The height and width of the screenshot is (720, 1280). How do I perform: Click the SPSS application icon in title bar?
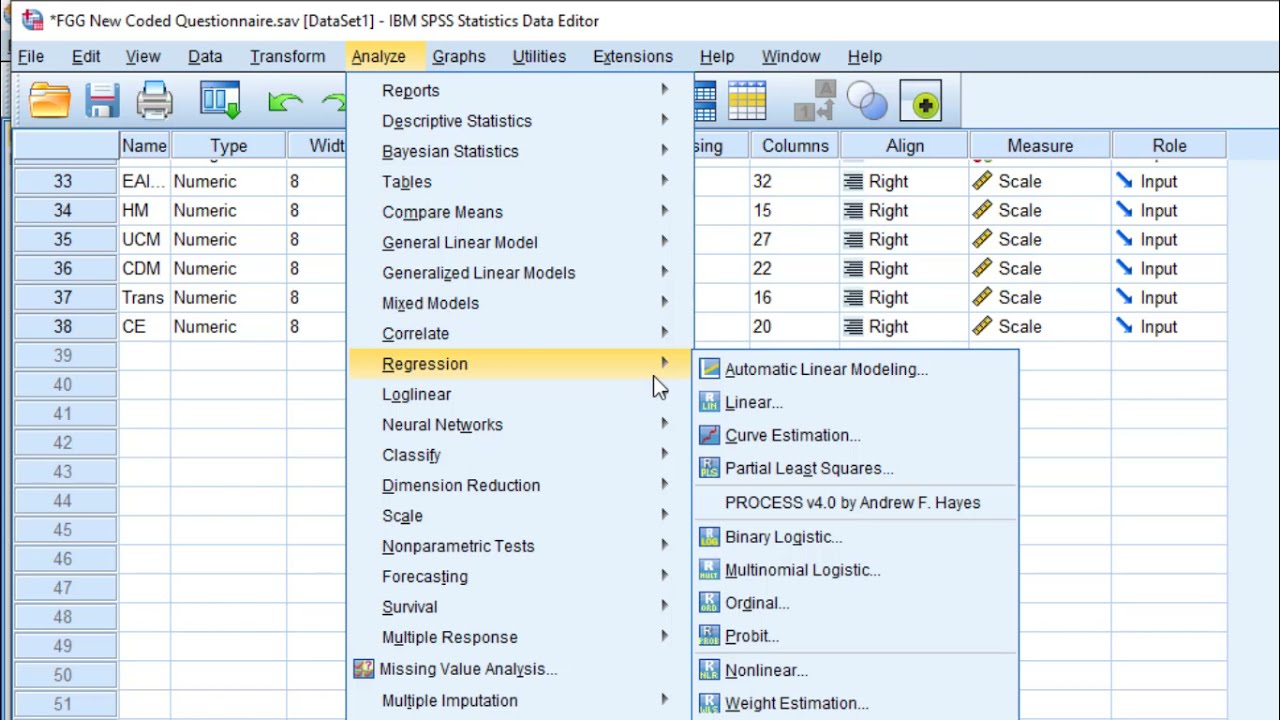coord(32,19)
